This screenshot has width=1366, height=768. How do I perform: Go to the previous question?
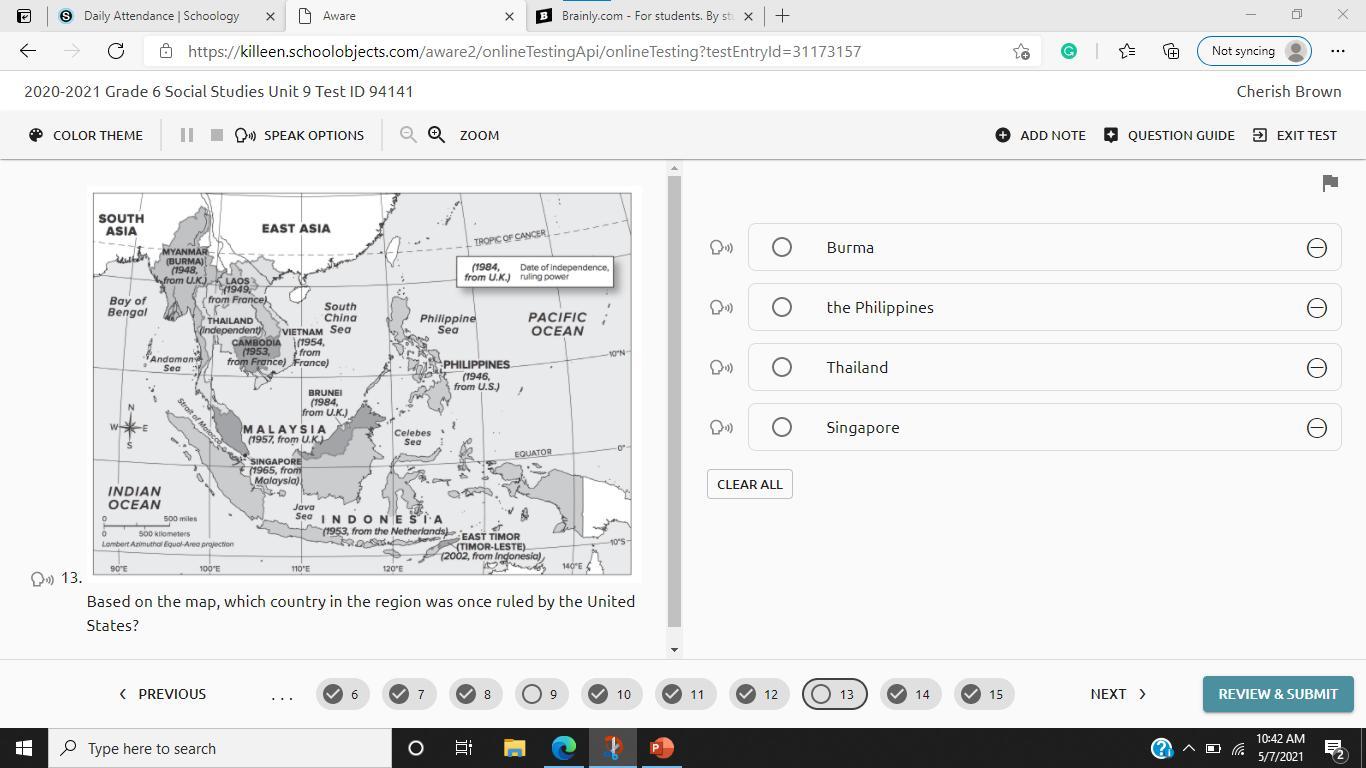(x=162, y=694)
